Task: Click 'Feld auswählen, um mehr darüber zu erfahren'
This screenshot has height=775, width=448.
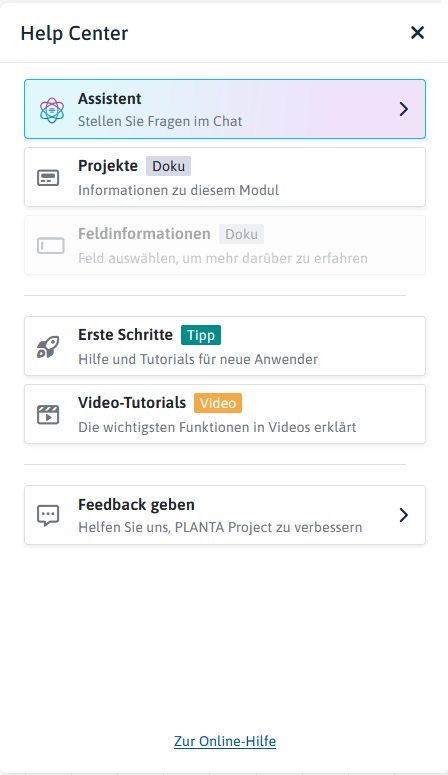Action: pyautogui.click(x=223, y=258)
